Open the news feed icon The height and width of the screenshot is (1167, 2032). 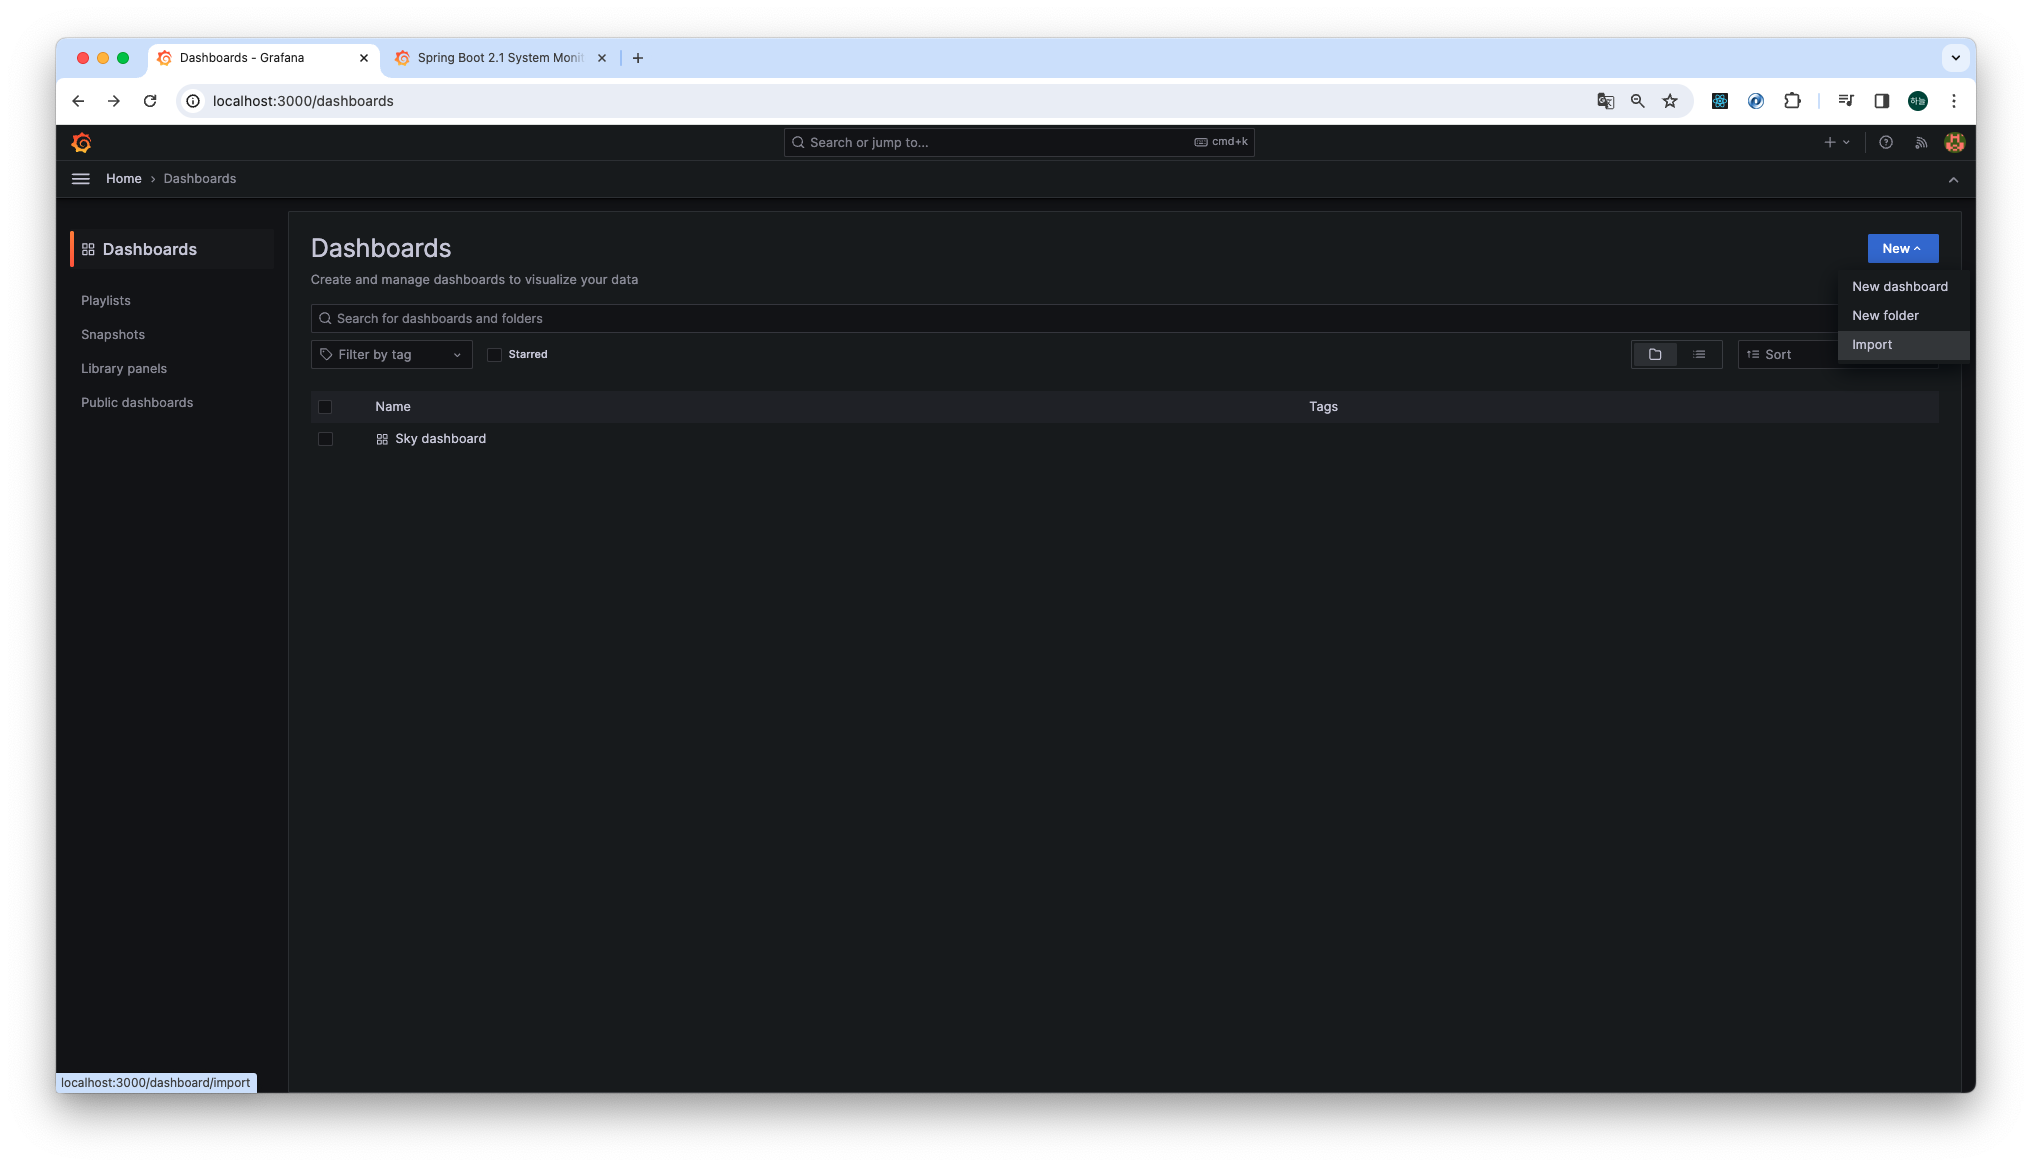pos(1921,143)
